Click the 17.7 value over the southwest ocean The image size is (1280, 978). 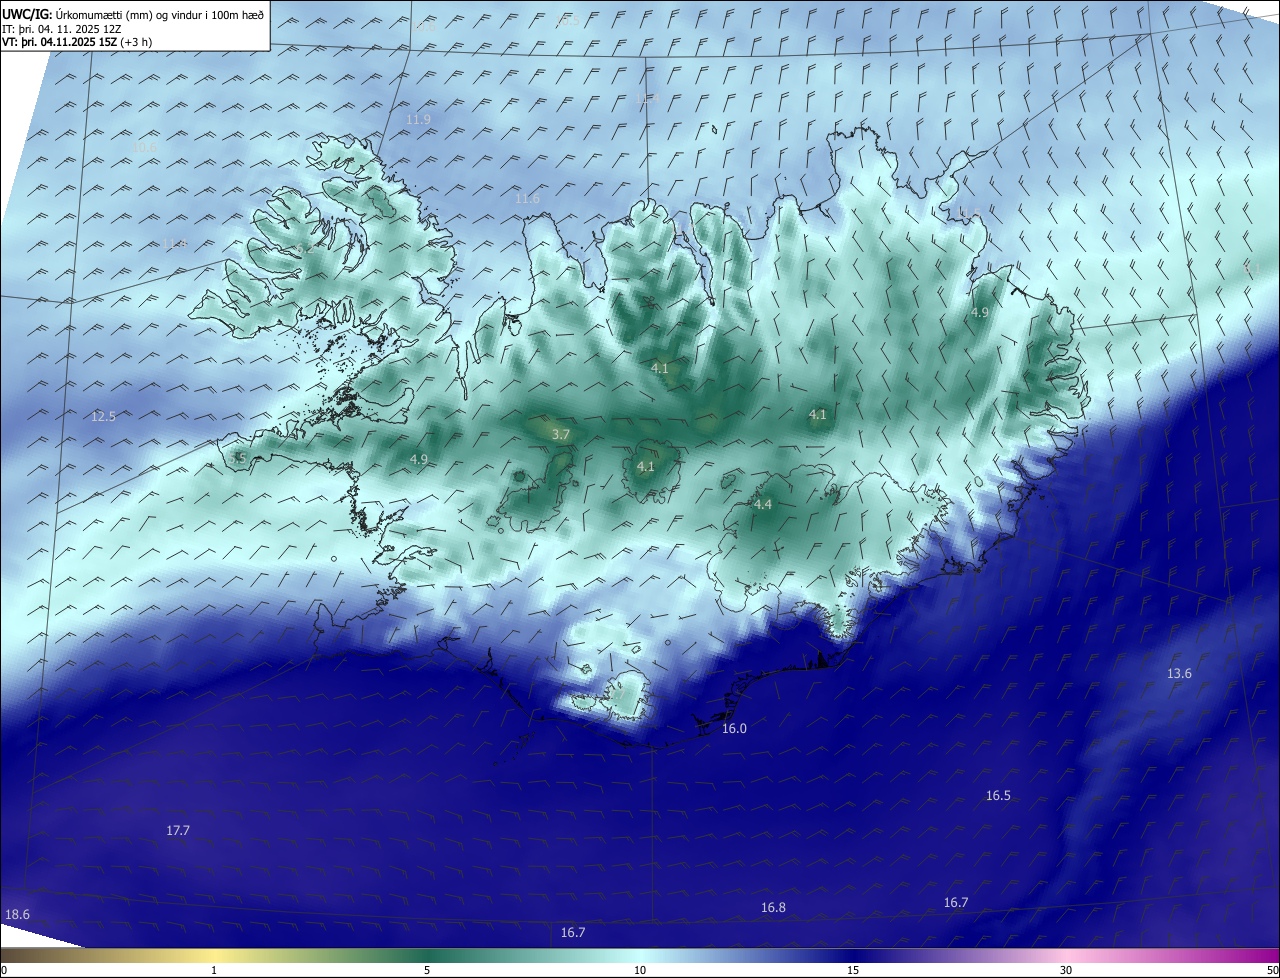tap(178, 831)
